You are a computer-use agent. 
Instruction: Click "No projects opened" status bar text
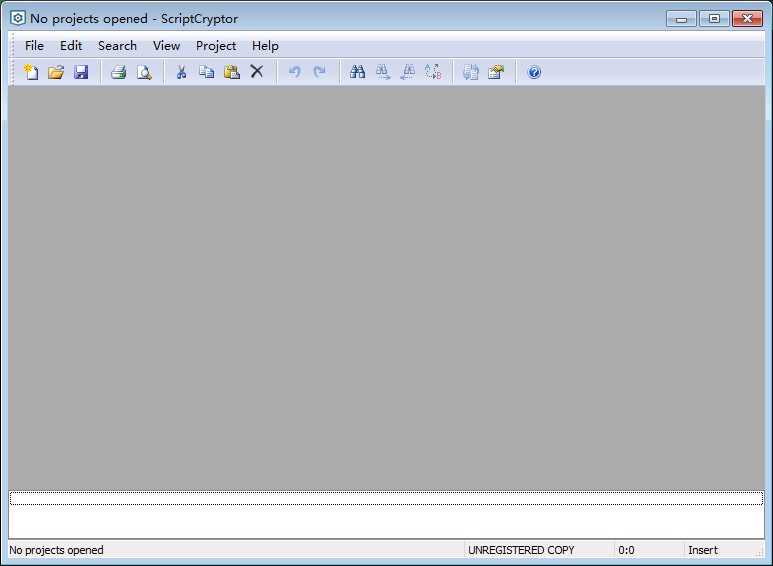pos(56,550)
